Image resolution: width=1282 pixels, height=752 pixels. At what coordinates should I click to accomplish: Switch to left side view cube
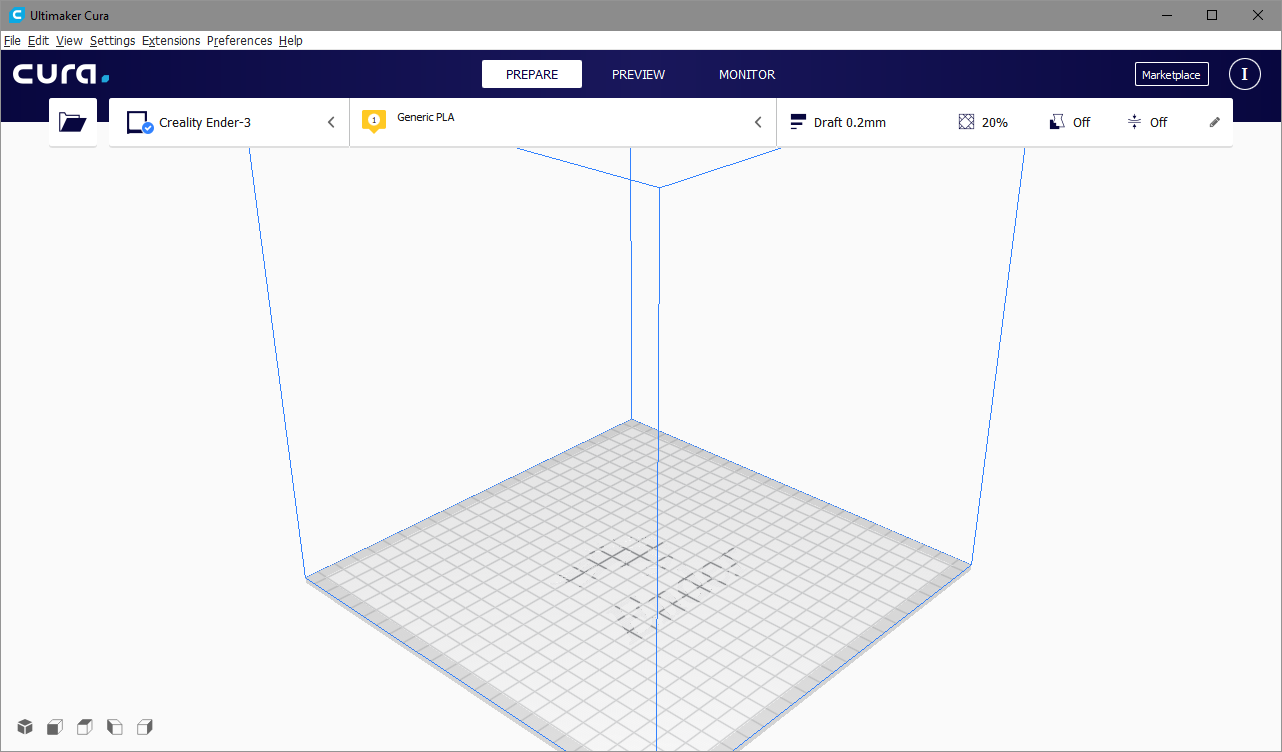coord(115,727)
